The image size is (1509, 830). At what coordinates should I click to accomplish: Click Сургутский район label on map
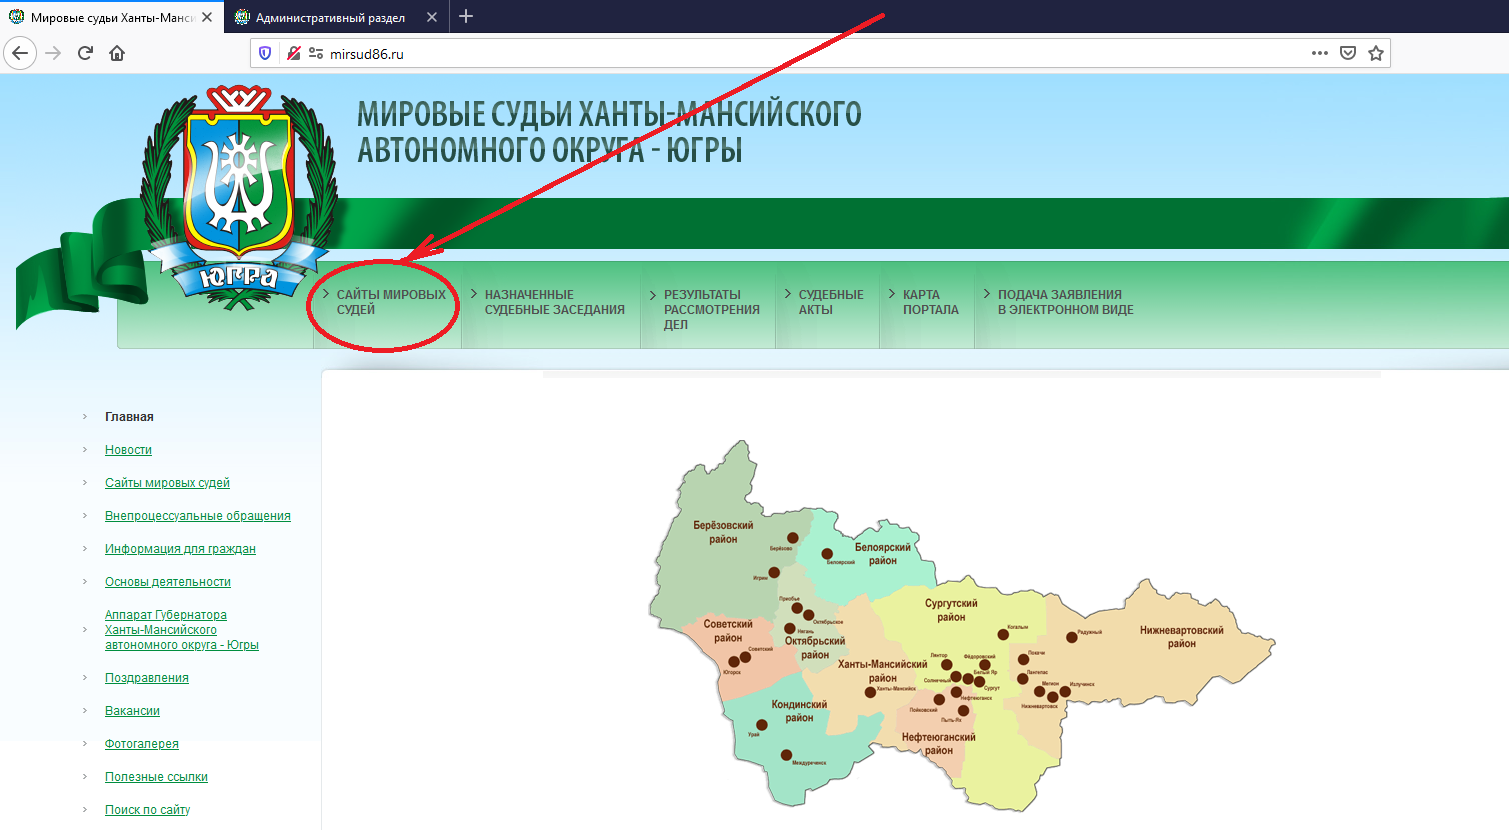click(951, 610)
